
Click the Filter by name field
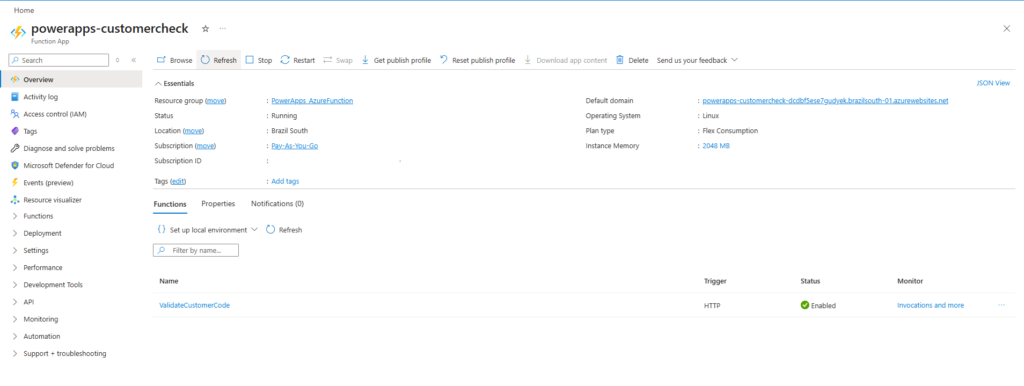196,250
